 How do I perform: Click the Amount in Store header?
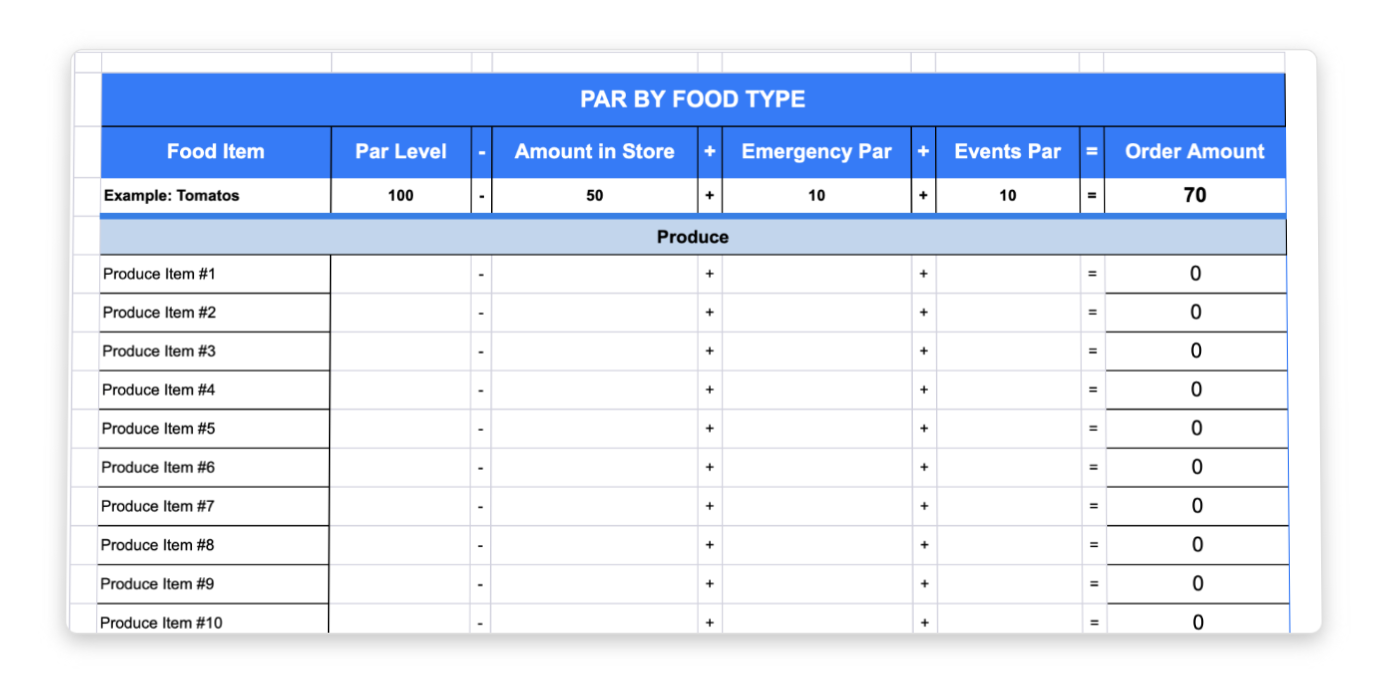594,152
